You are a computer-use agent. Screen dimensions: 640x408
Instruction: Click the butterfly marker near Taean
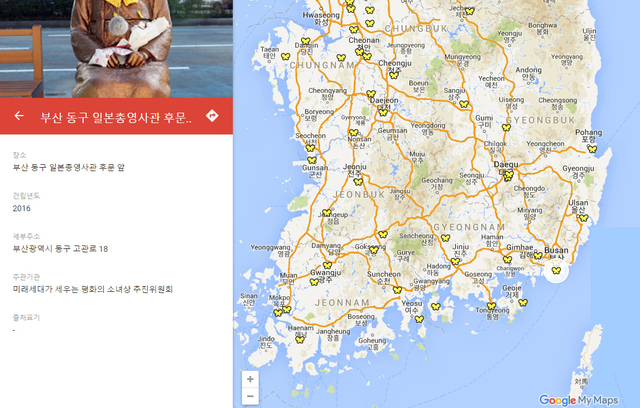(x=285, y=56)
